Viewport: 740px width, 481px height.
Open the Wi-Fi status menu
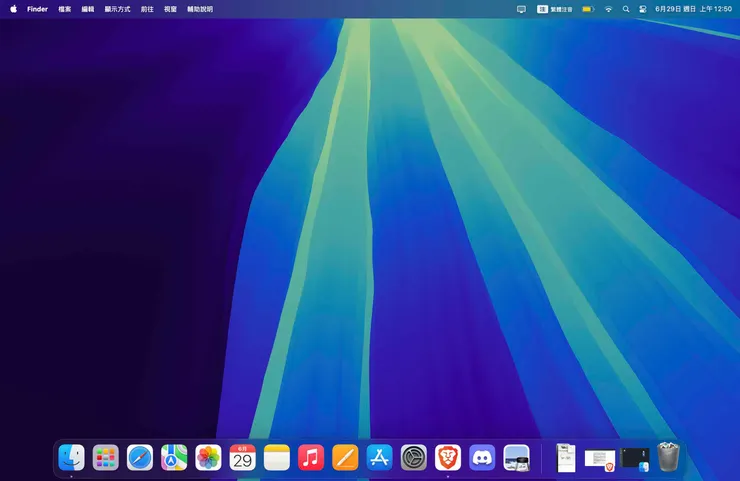point(608,9)
